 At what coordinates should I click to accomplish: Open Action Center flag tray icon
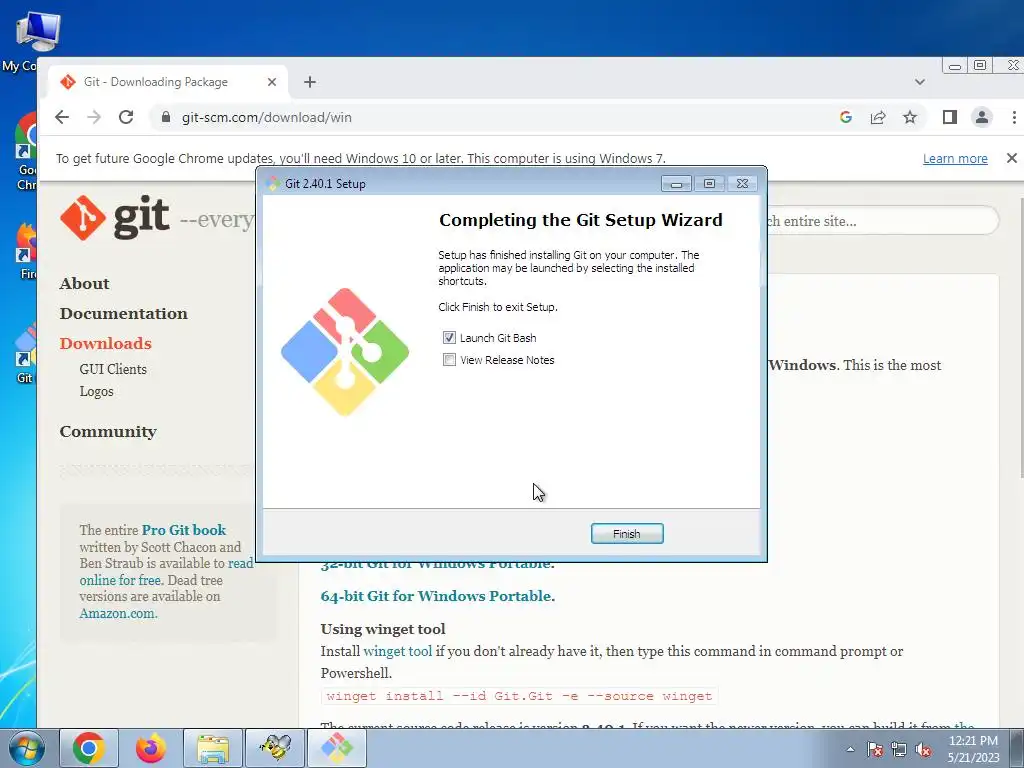coord(875,749)
